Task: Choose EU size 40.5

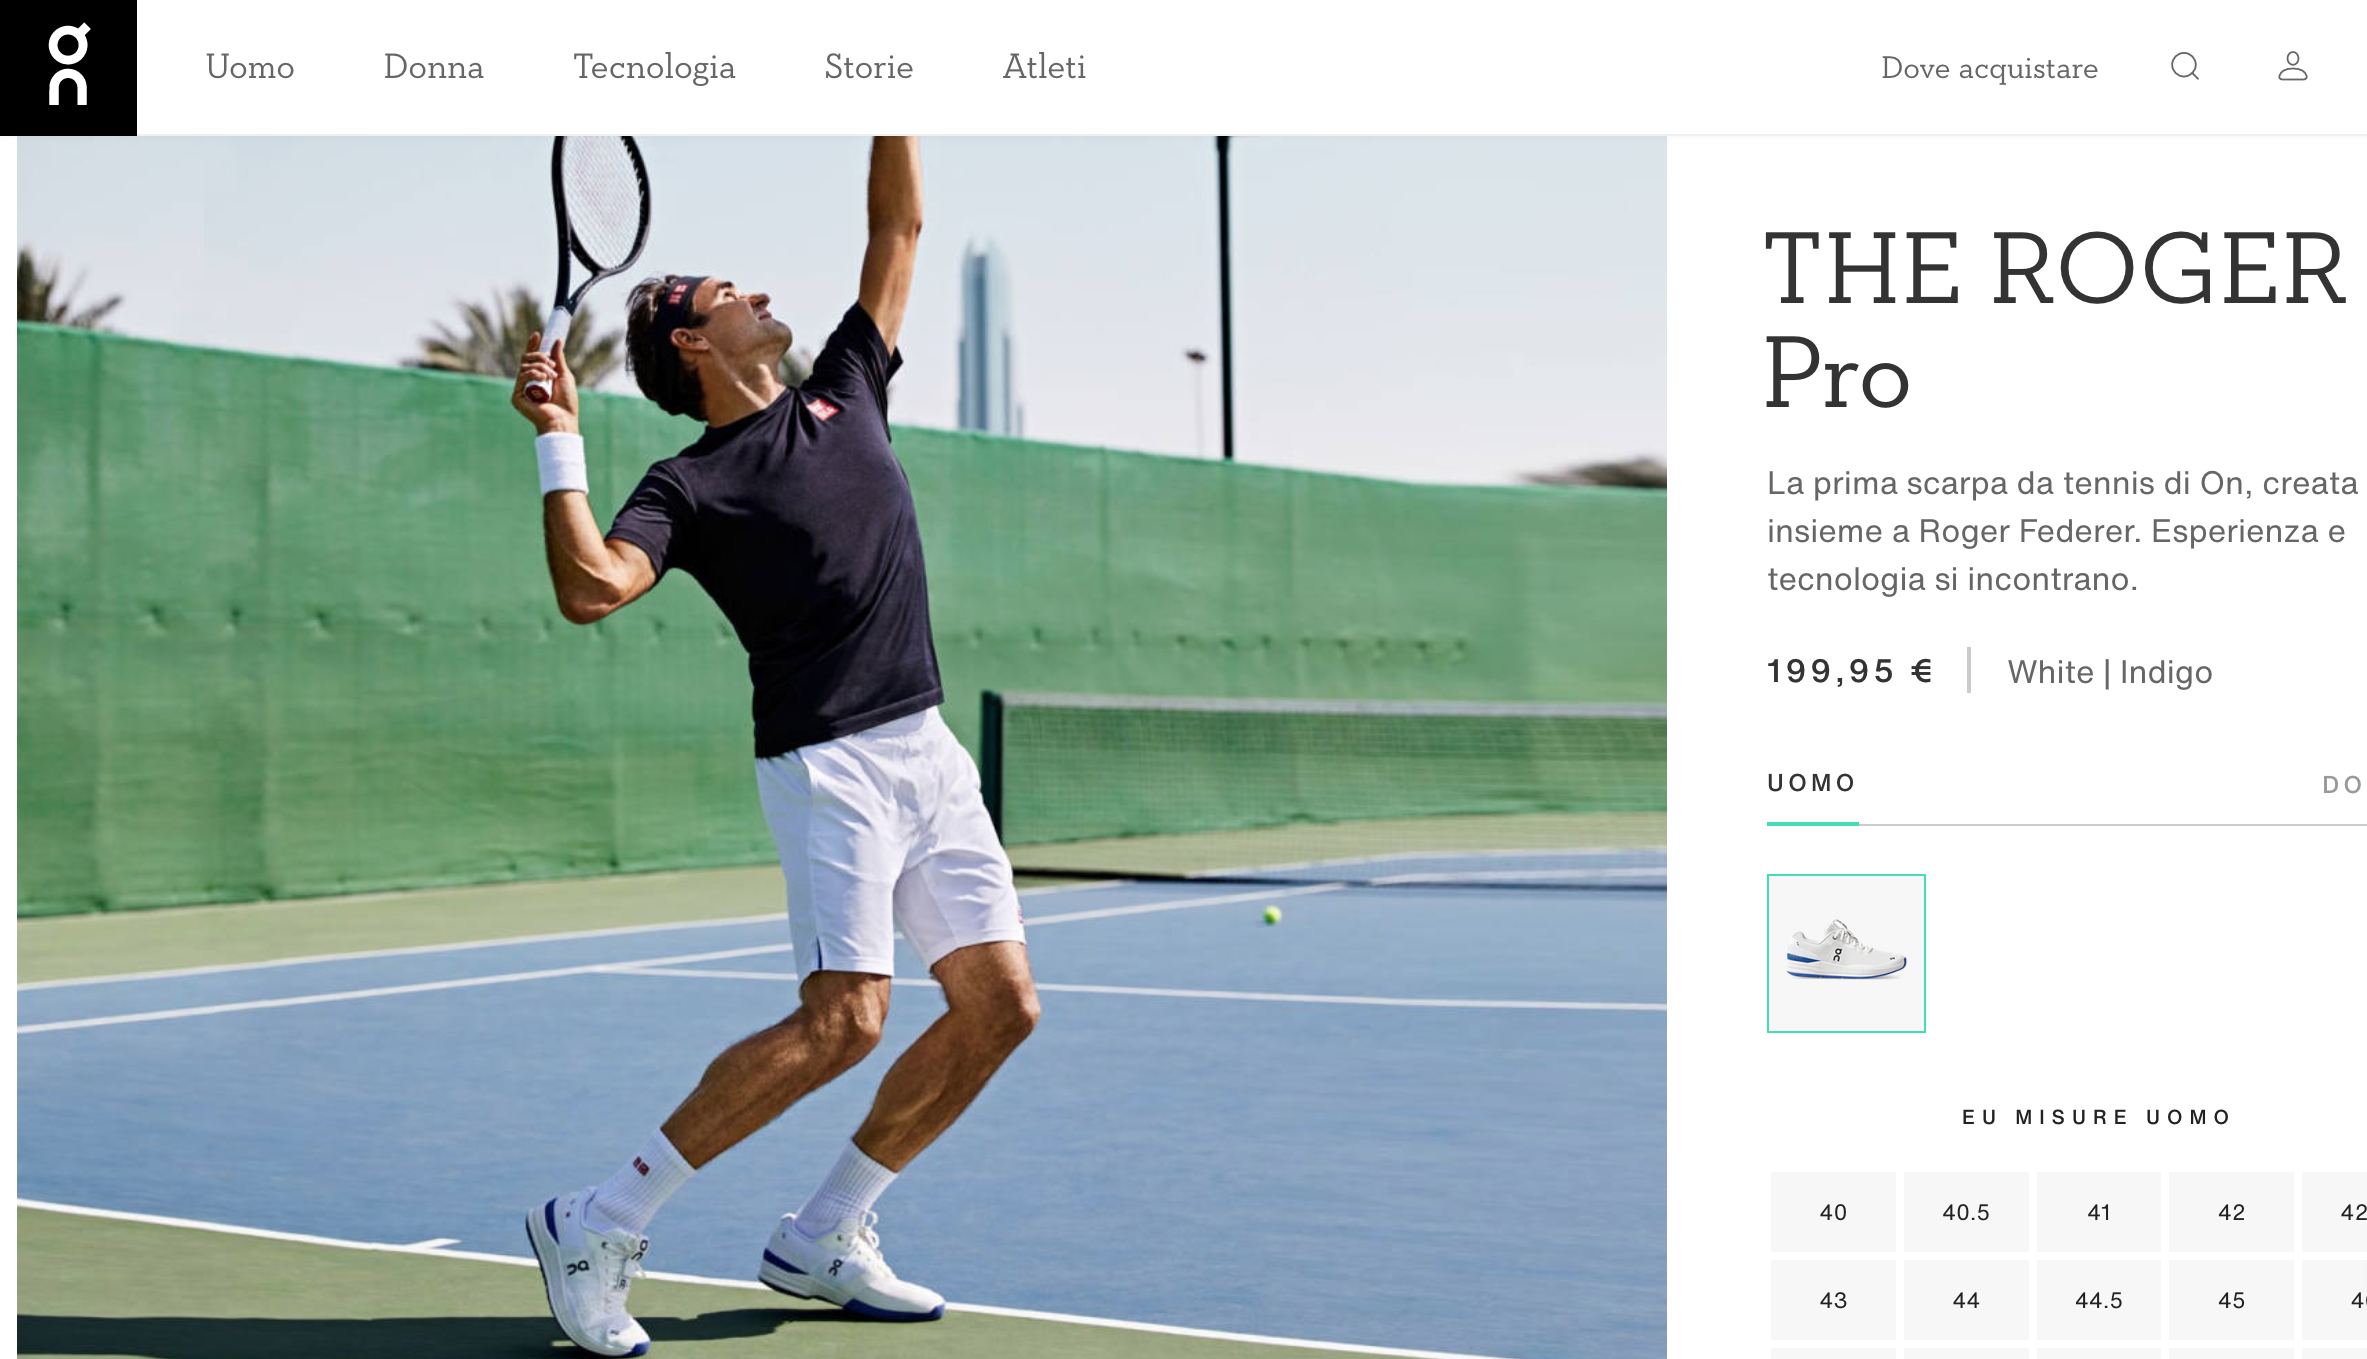Action: 1966,1212
